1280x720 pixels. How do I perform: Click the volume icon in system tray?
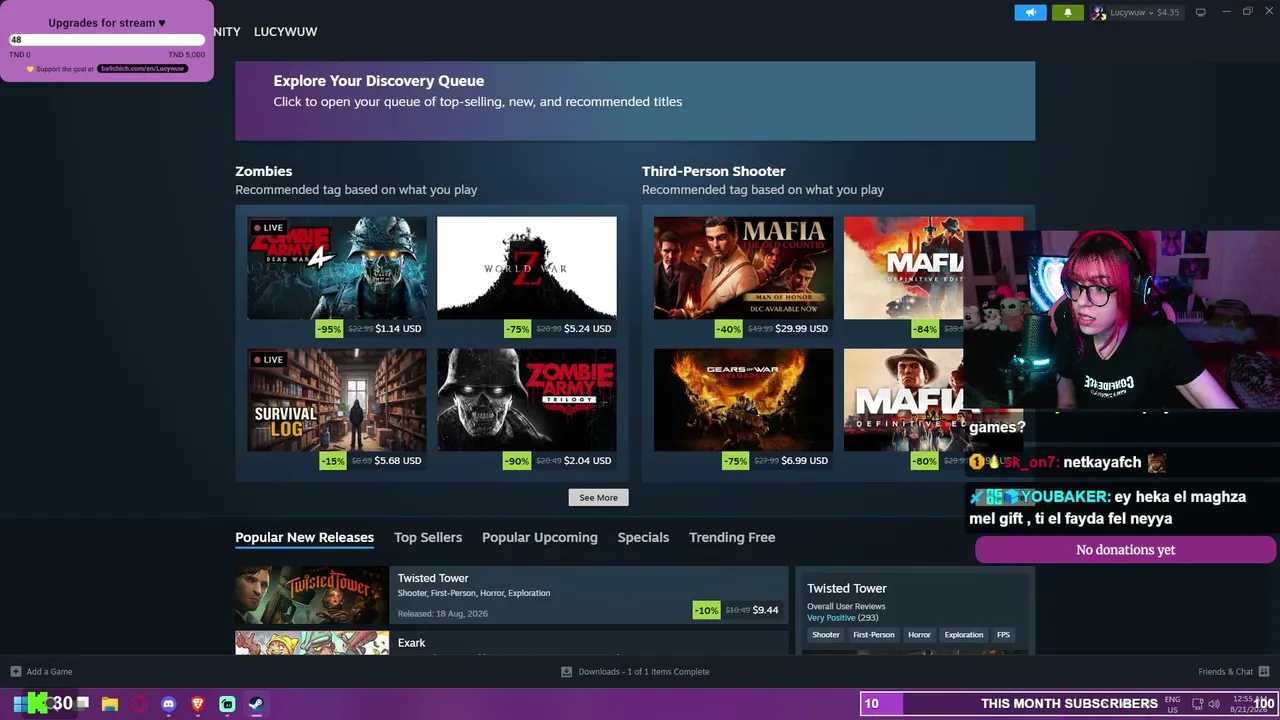pyautogui.click(x=1214, y=704)
